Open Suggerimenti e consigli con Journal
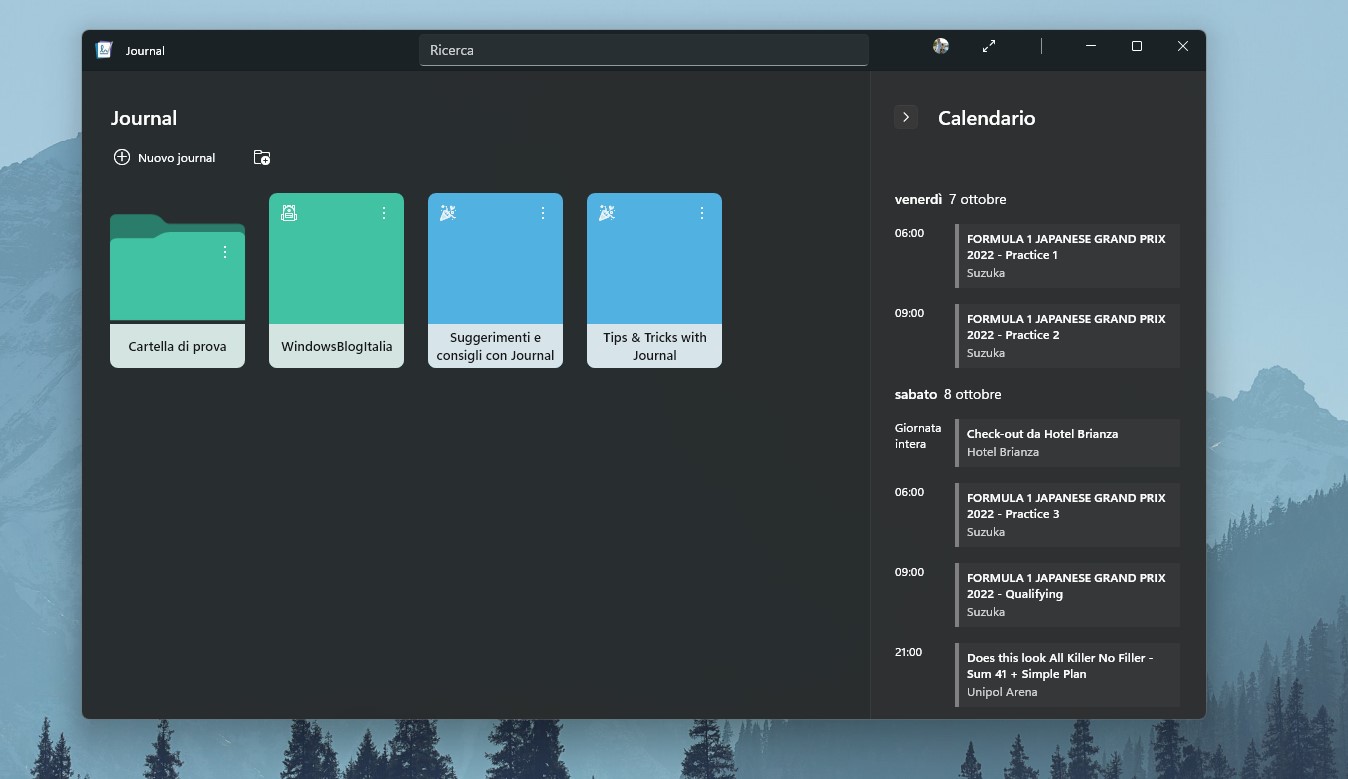This screenshot has width=1348, height=779. tap(495, 280)
